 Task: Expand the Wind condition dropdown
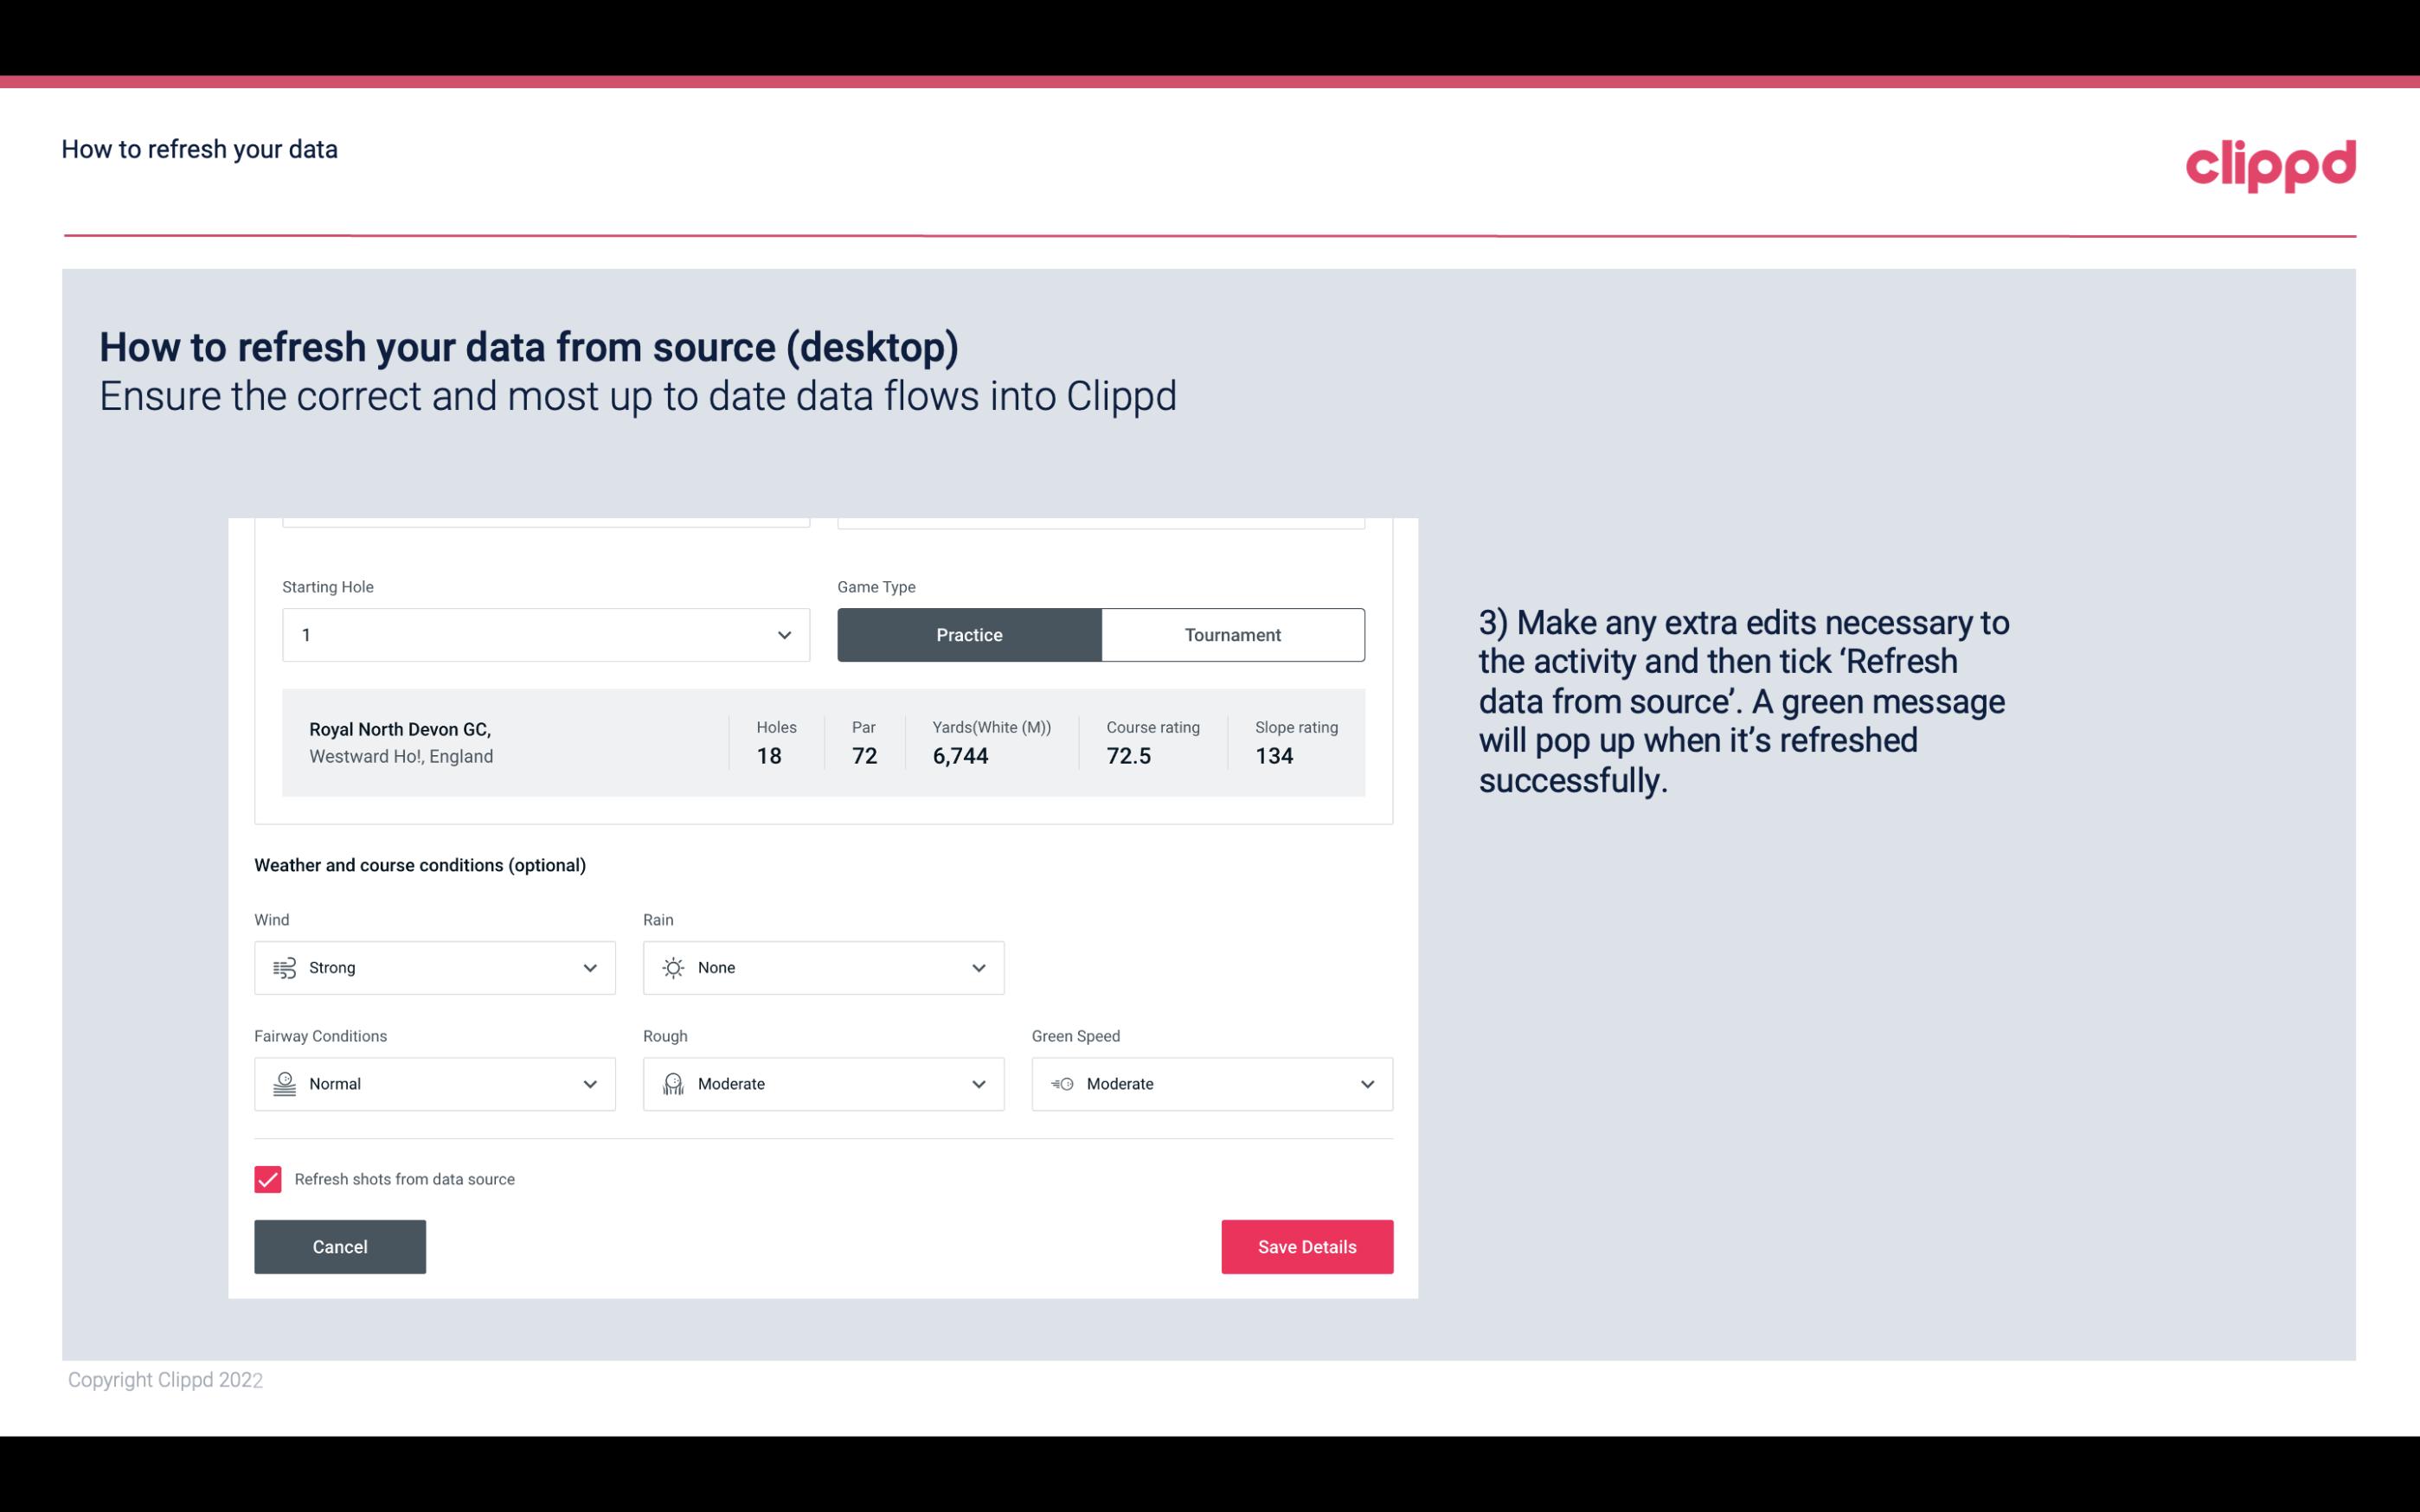(x=589, y=967)
